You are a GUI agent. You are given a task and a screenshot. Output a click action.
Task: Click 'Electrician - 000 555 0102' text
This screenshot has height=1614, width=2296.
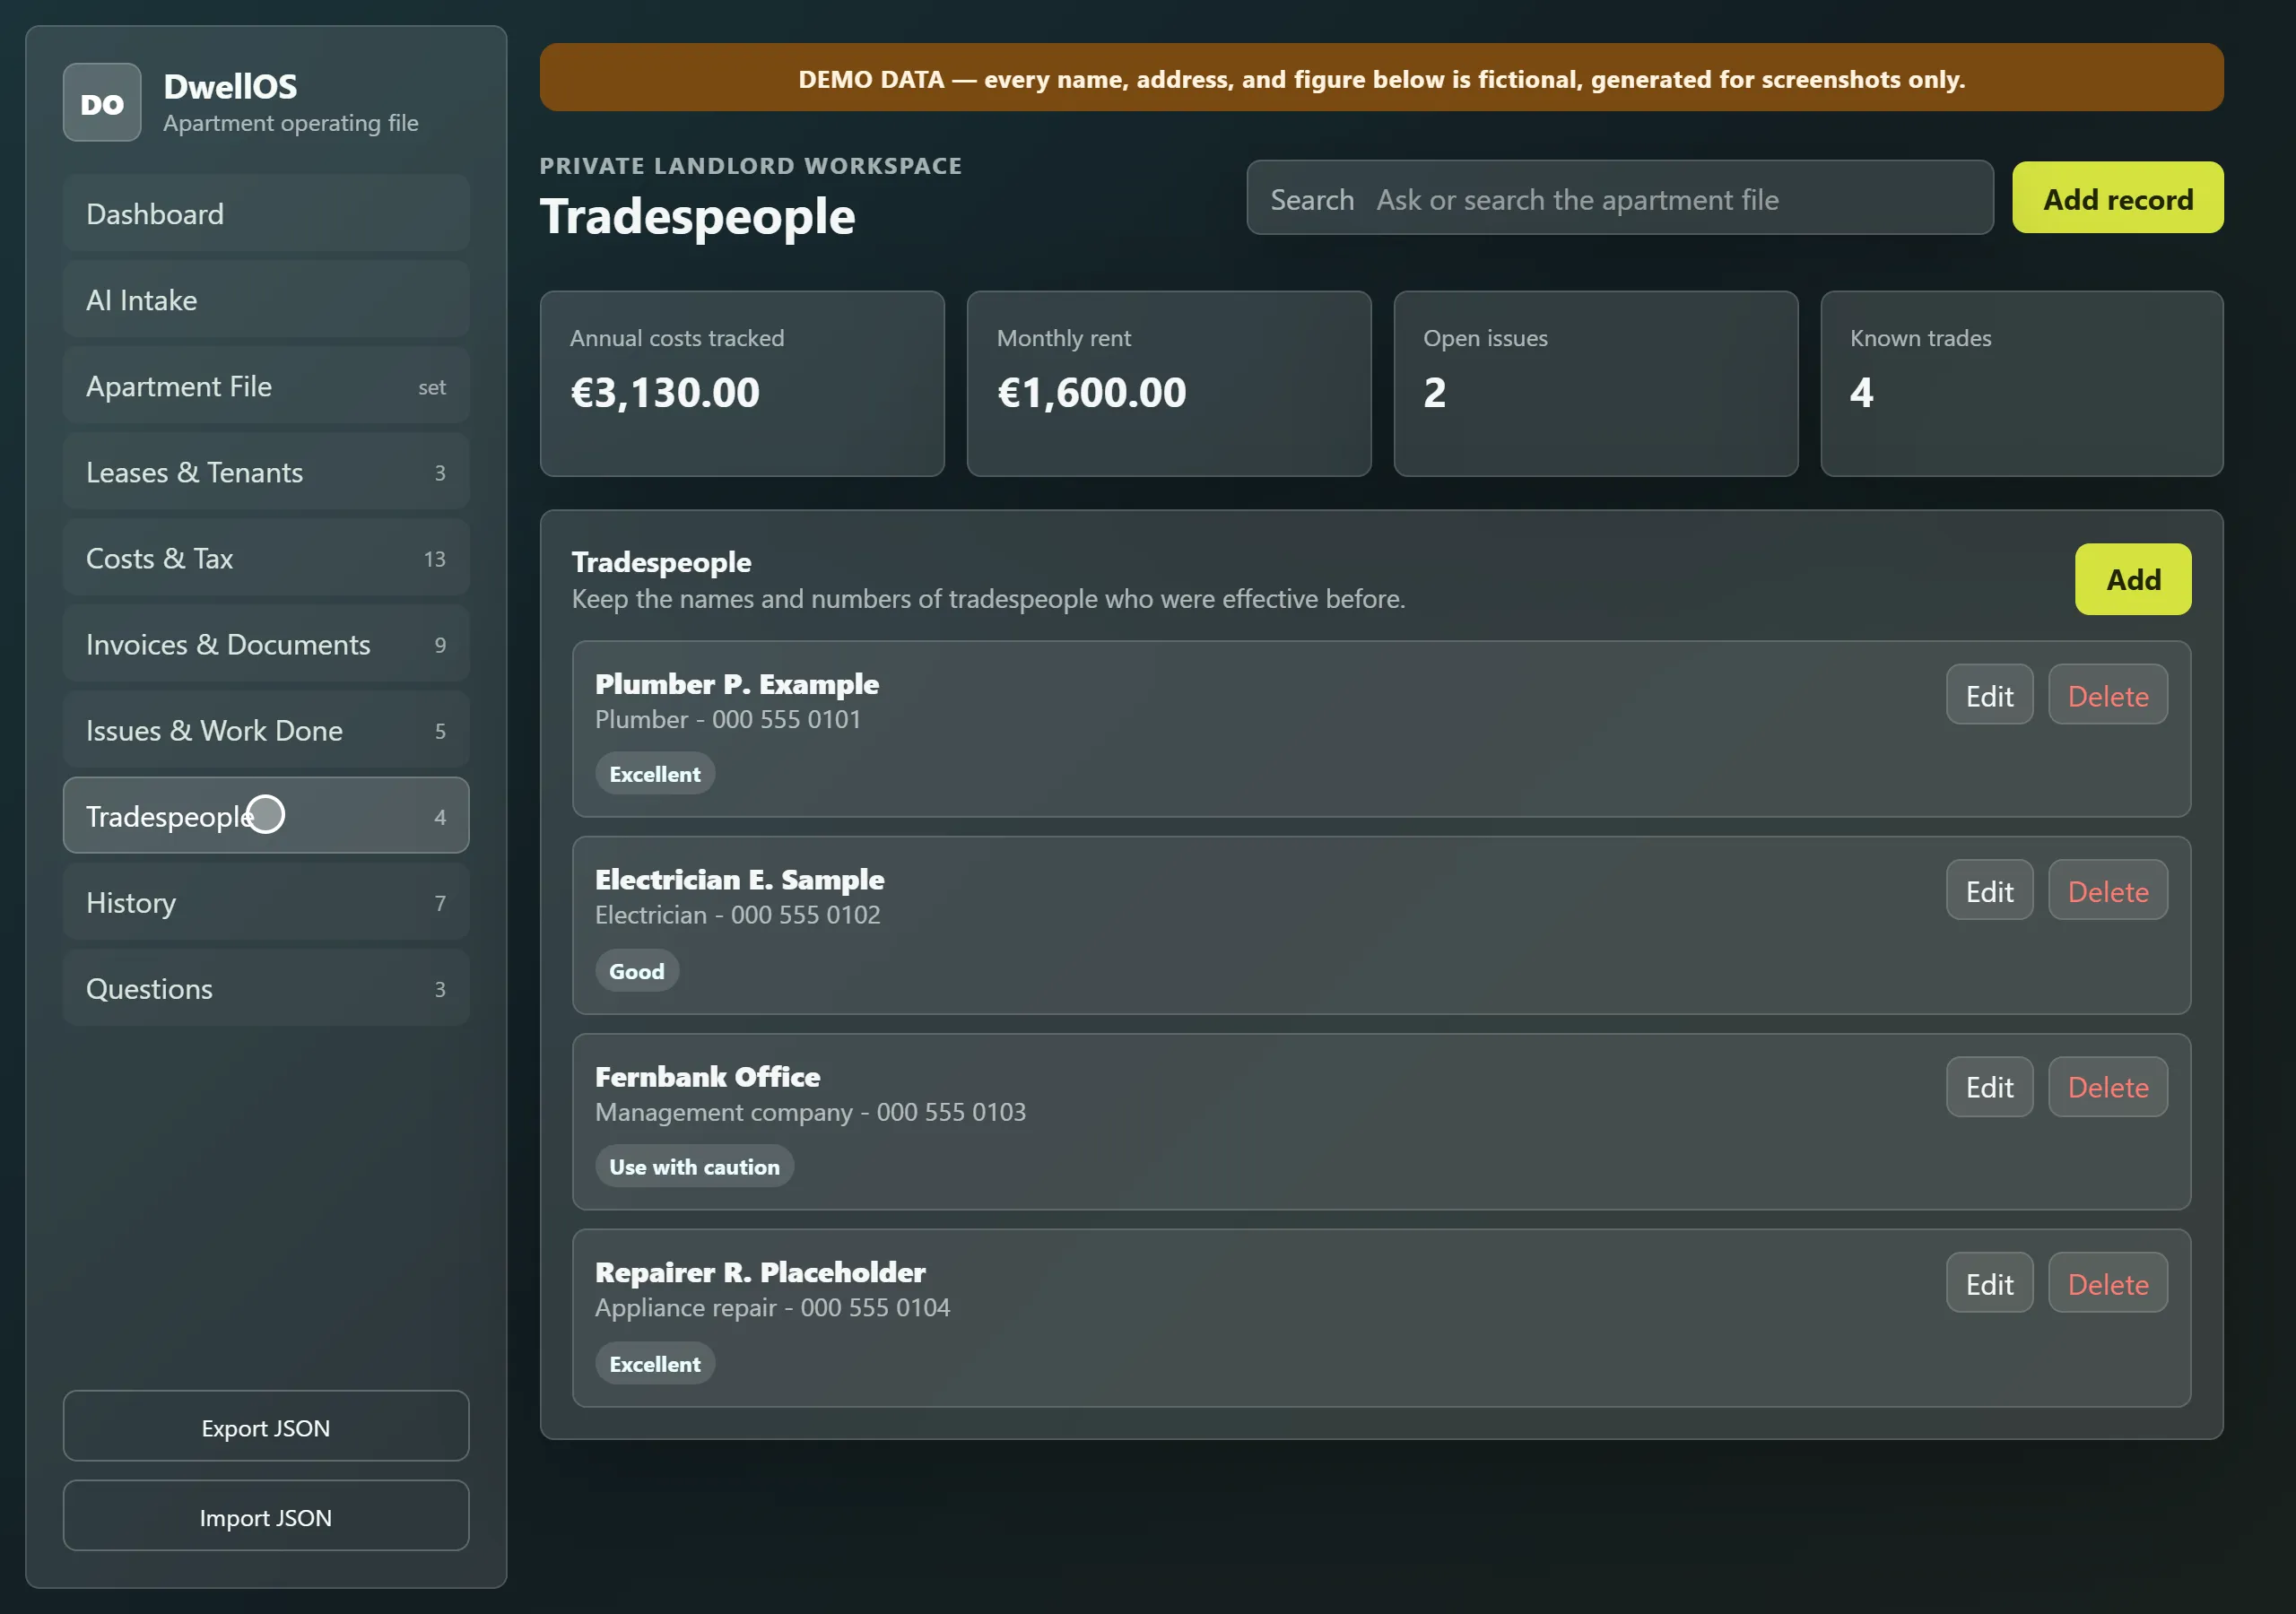(738, 915)
